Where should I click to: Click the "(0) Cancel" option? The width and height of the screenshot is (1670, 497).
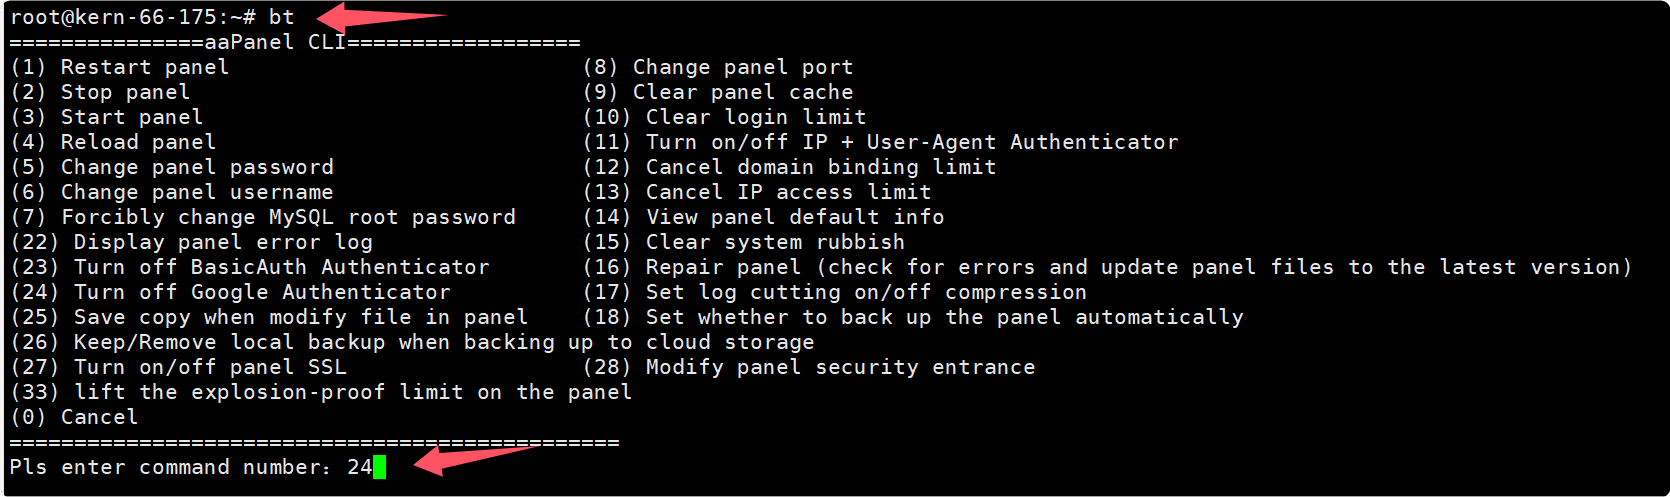(x=74, y=417)
